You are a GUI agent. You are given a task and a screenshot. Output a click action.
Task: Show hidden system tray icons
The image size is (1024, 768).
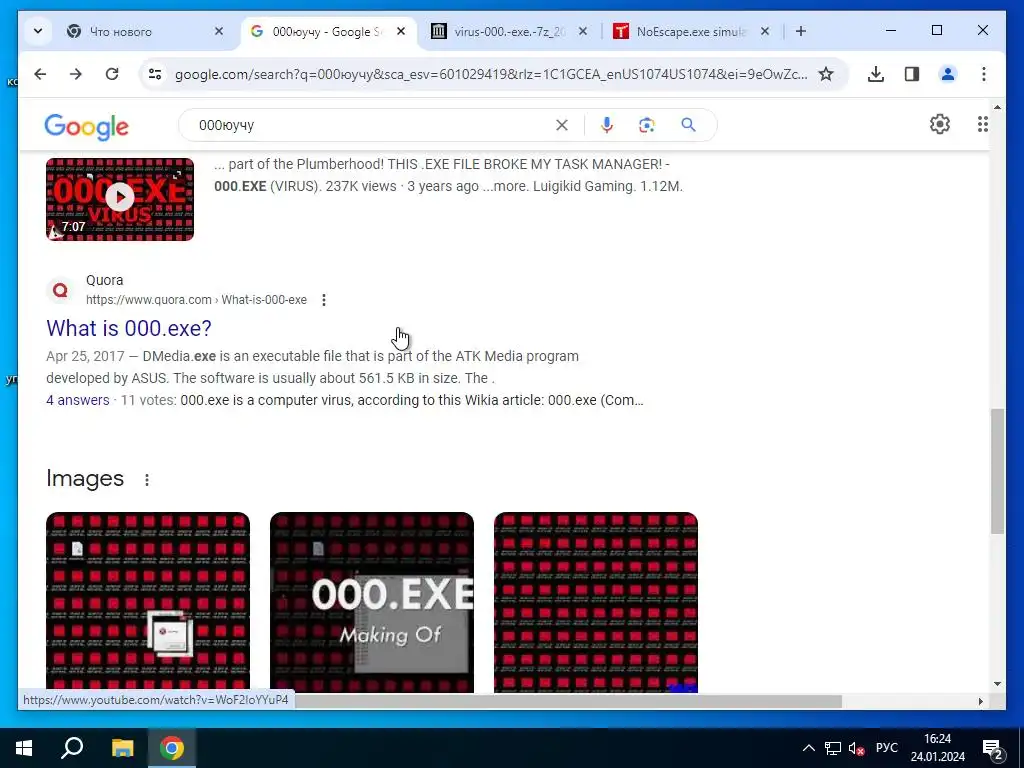(808, 748)
